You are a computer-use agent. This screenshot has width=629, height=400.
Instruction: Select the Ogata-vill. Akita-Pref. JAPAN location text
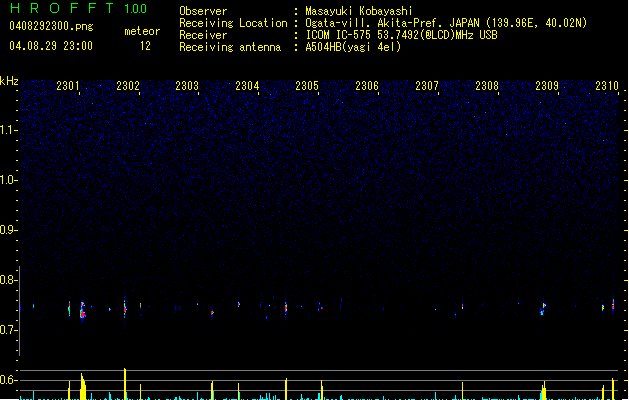446,23
